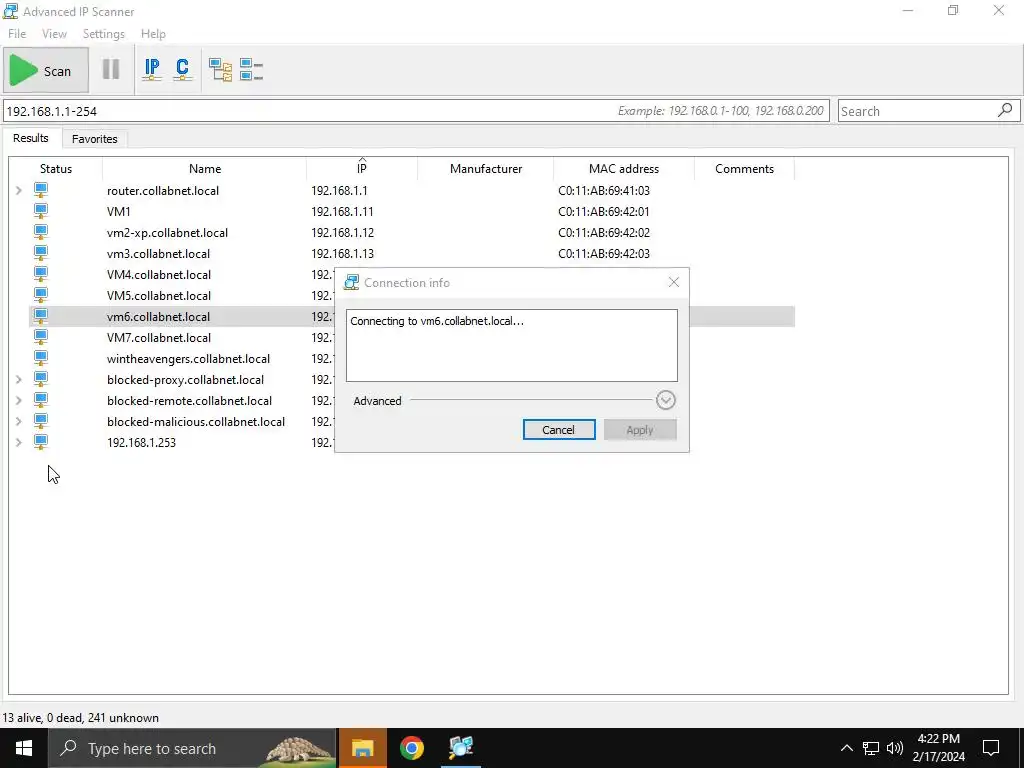This screenshot has width=1024, height=768.
Task: Sort by the Name column header
Action: (x=204, y=168)
